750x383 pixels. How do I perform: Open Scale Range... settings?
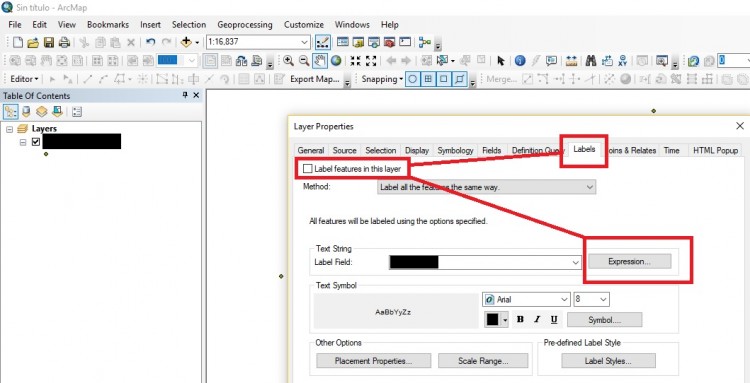(x=483, y=361)
